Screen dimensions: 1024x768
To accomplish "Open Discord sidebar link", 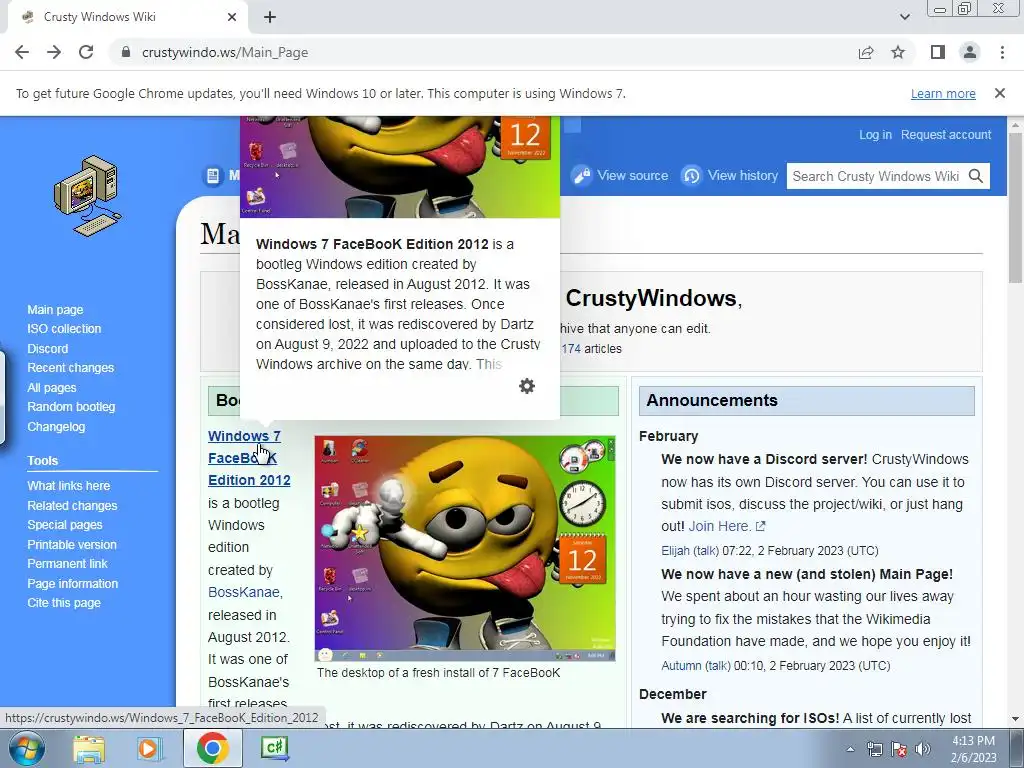I will tap(48, 349).
